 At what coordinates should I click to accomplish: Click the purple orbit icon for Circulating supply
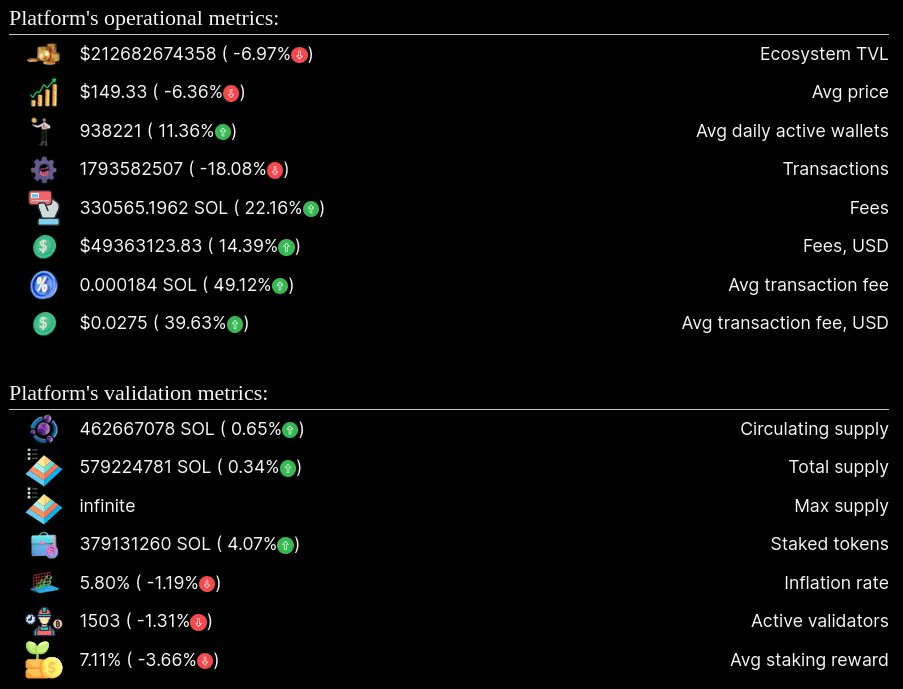[x=44, y=429]
